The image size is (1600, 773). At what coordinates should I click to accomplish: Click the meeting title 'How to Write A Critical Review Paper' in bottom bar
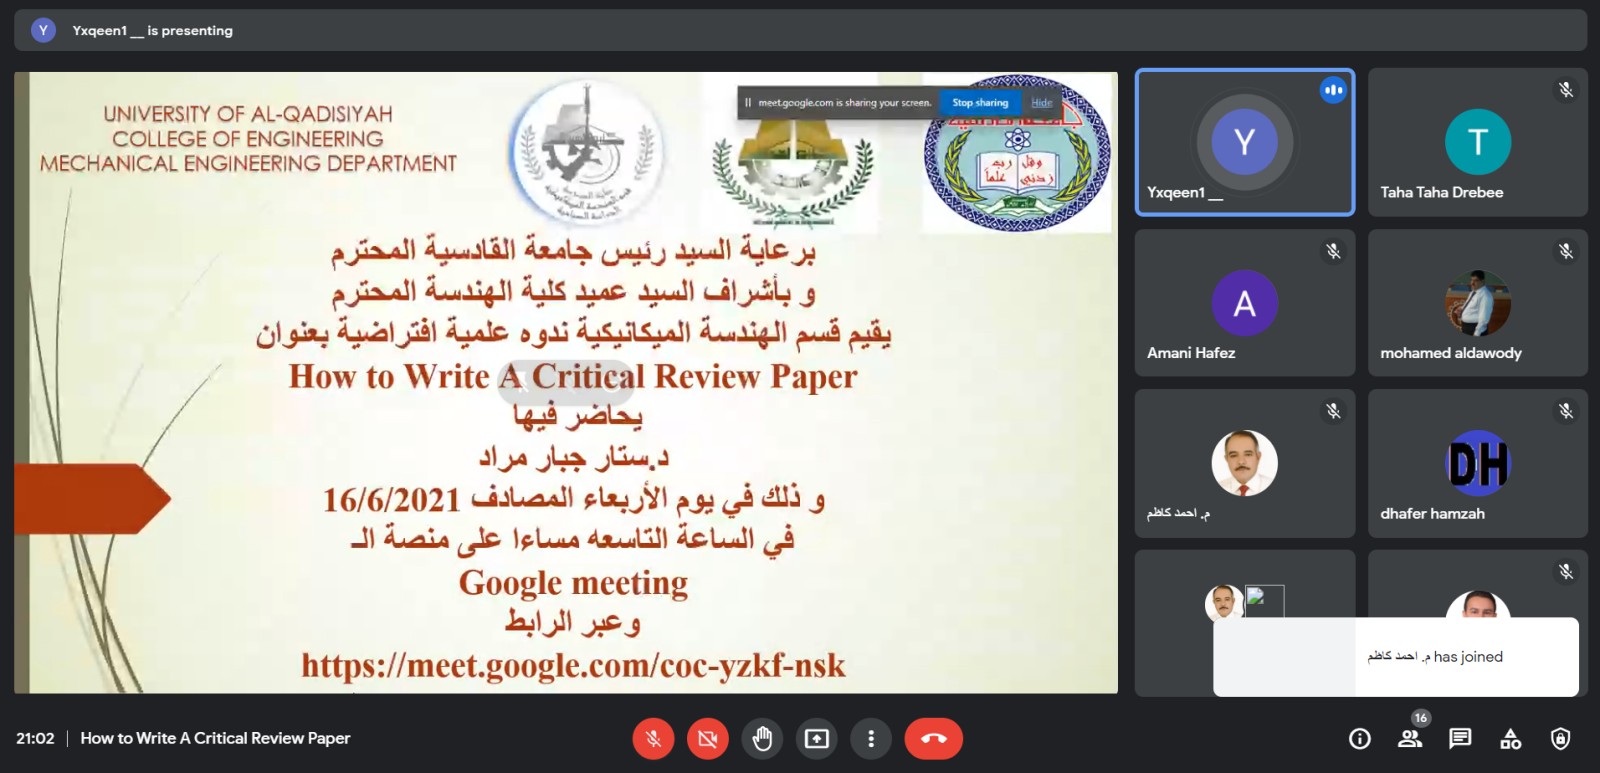pyautogui.click(x=215, y=739)
